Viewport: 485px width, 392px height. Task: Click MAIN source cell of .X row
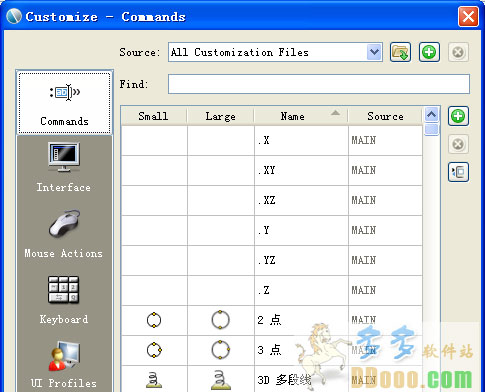pyautogui.click(x=385, y=140)
